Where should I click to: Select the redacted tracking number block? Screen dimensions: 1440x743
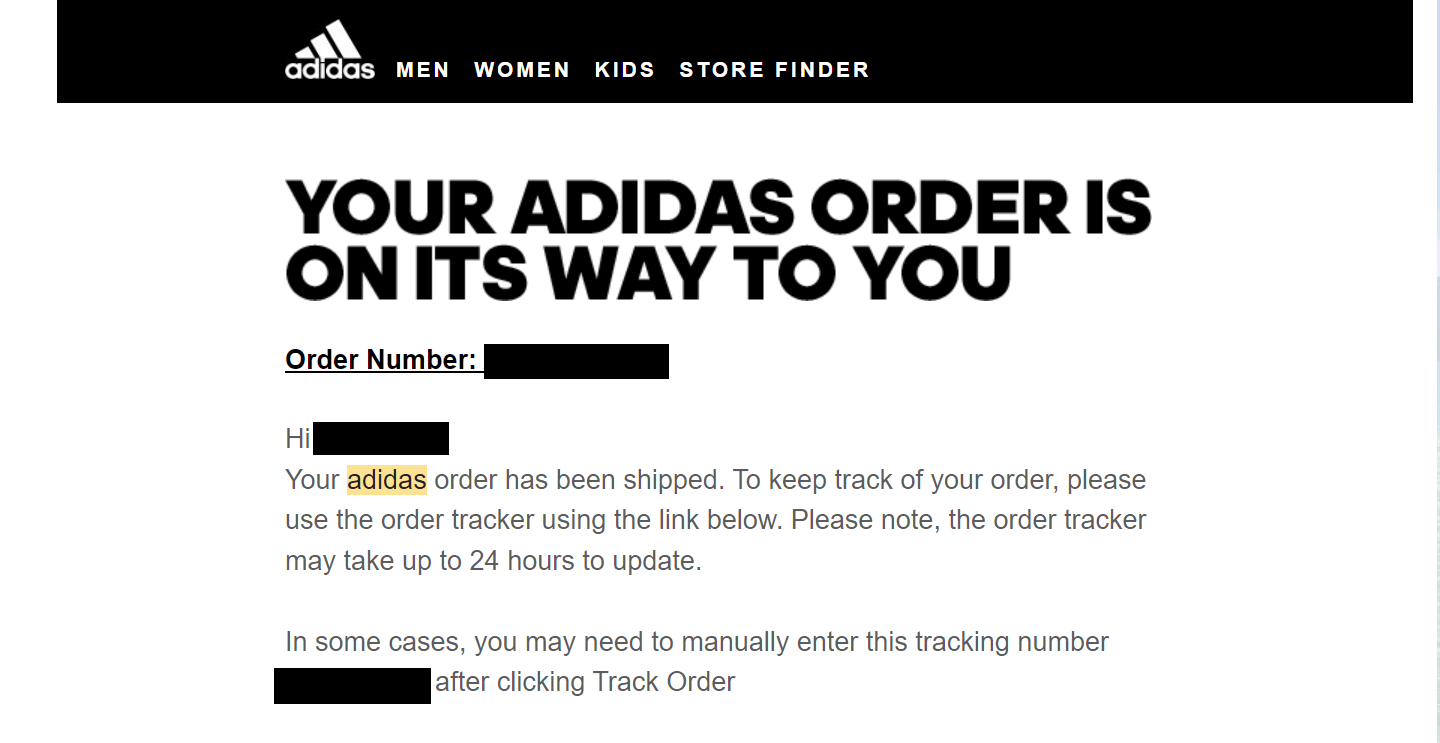(352, 686)
